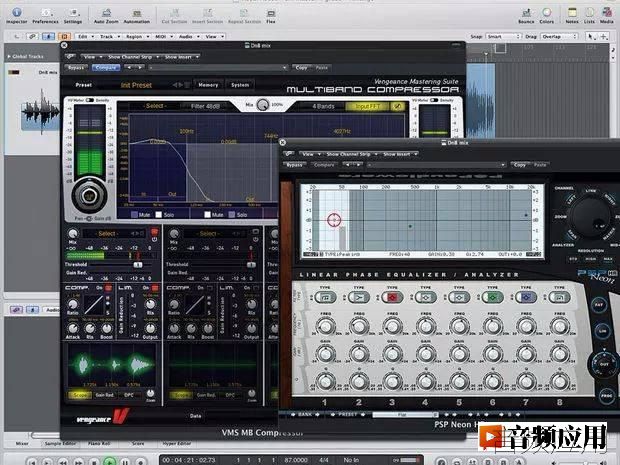Select the blue band 7 type button in PSP Neon
Screen dimensions: 620x465
tap(526, 297)
